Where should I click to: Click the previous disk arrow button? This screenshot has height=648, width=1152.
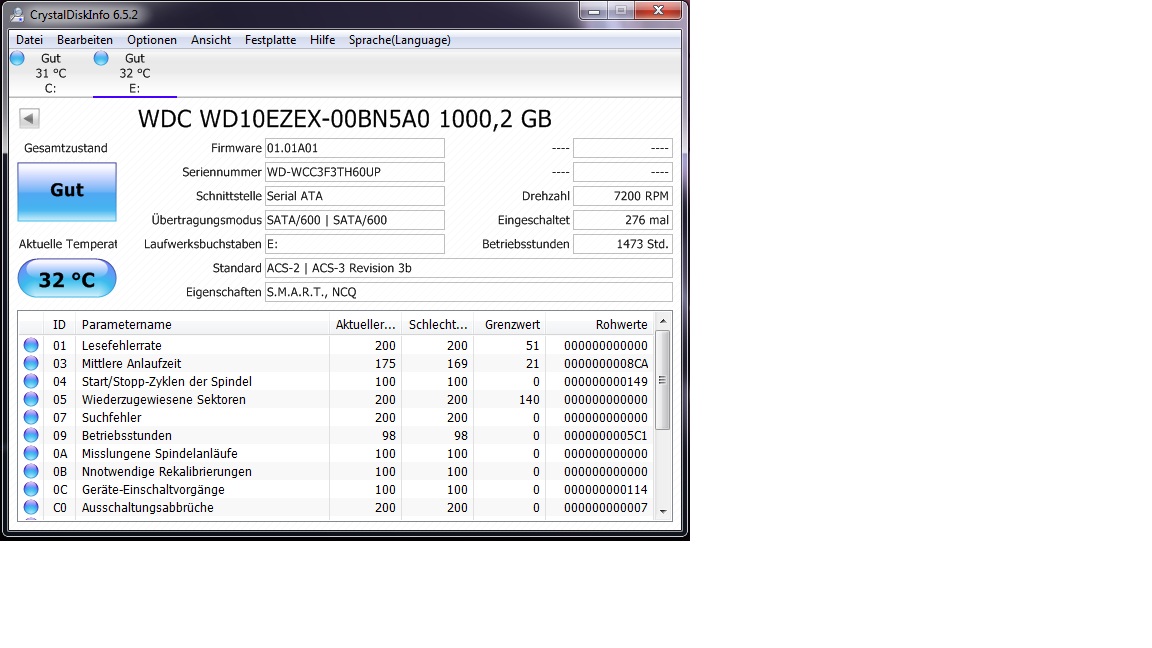29,118
